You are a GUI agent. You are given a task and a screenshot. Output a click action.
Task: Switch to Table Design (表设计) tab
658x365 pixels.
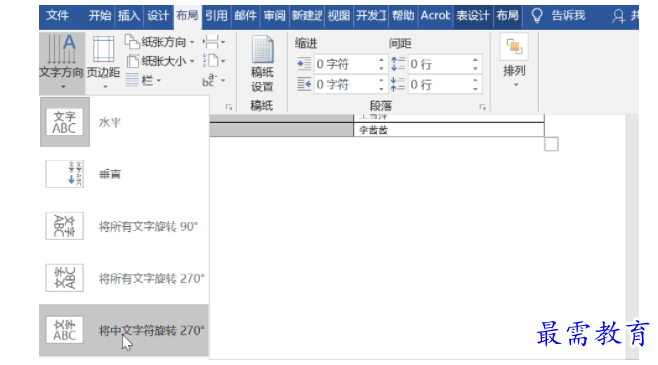click(x=473, y=16)
